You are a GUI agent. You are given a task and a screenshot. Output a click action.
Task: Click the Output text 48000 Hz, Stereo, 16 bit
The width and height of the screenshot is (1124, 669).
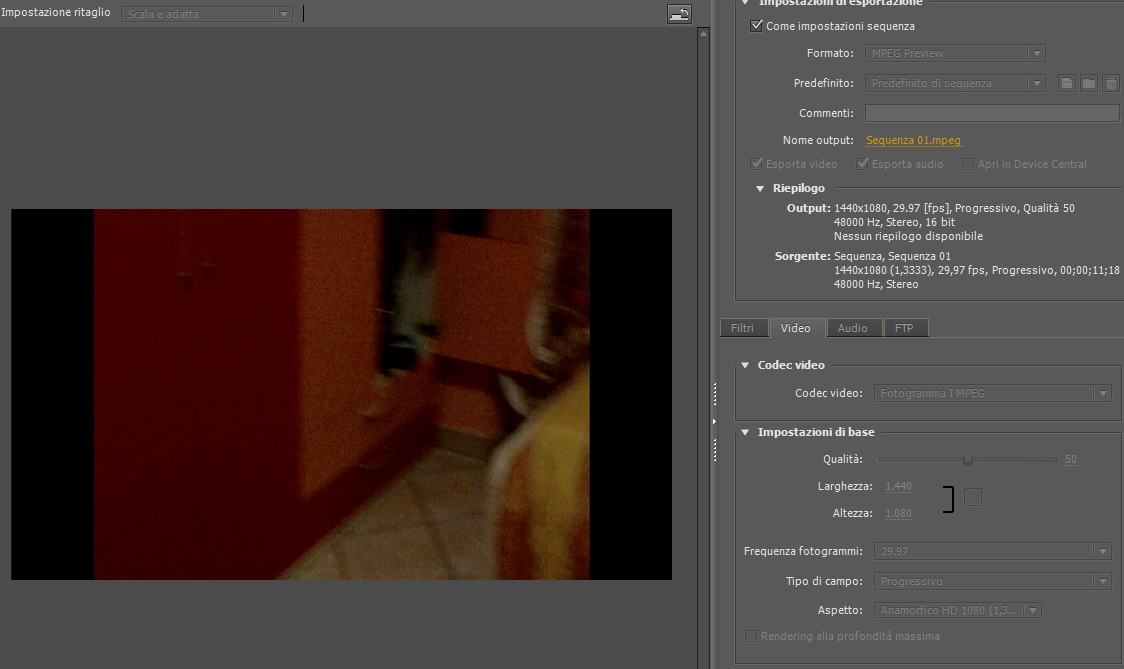click(895, 222)
